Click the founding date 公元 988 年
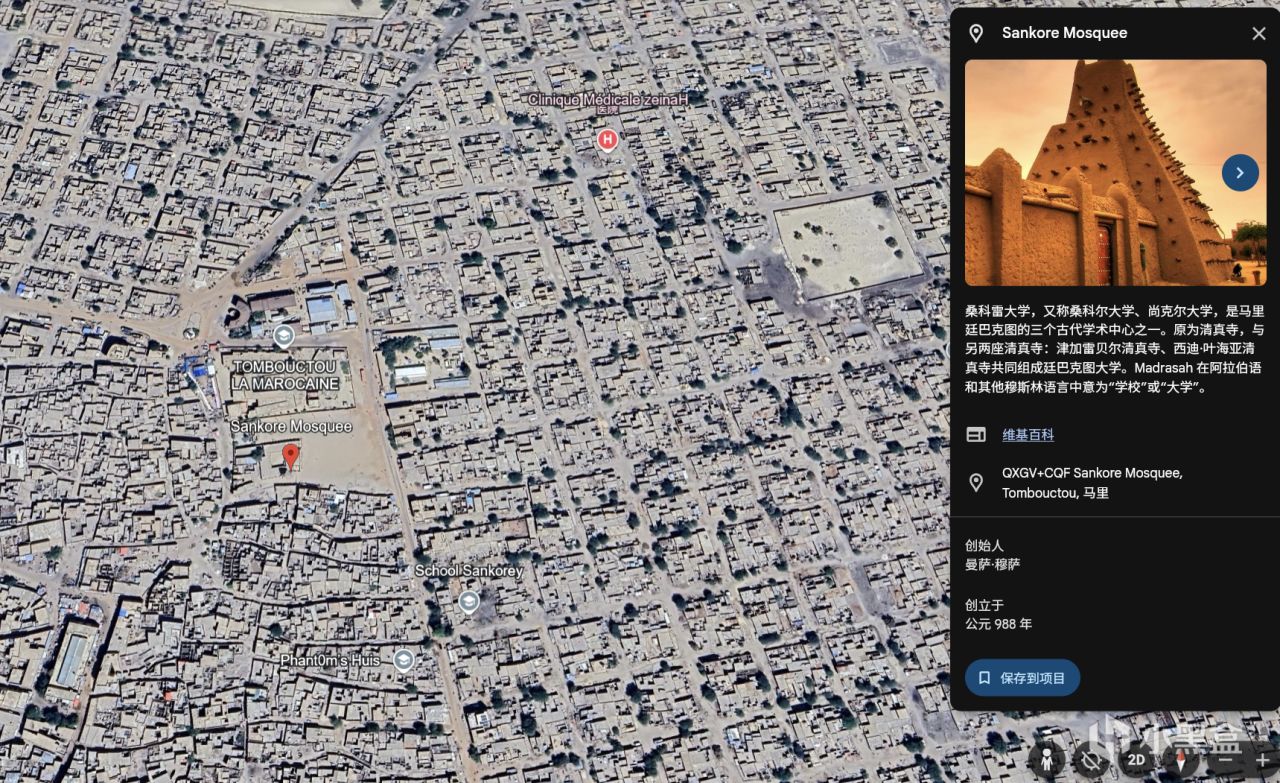 coord(998,624)
